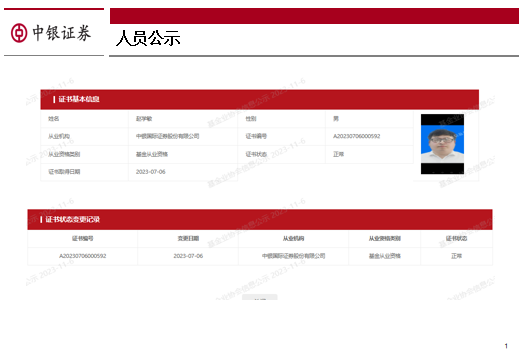
Task: Select the 人员公示 page title
Action: [x=148, y=38]
